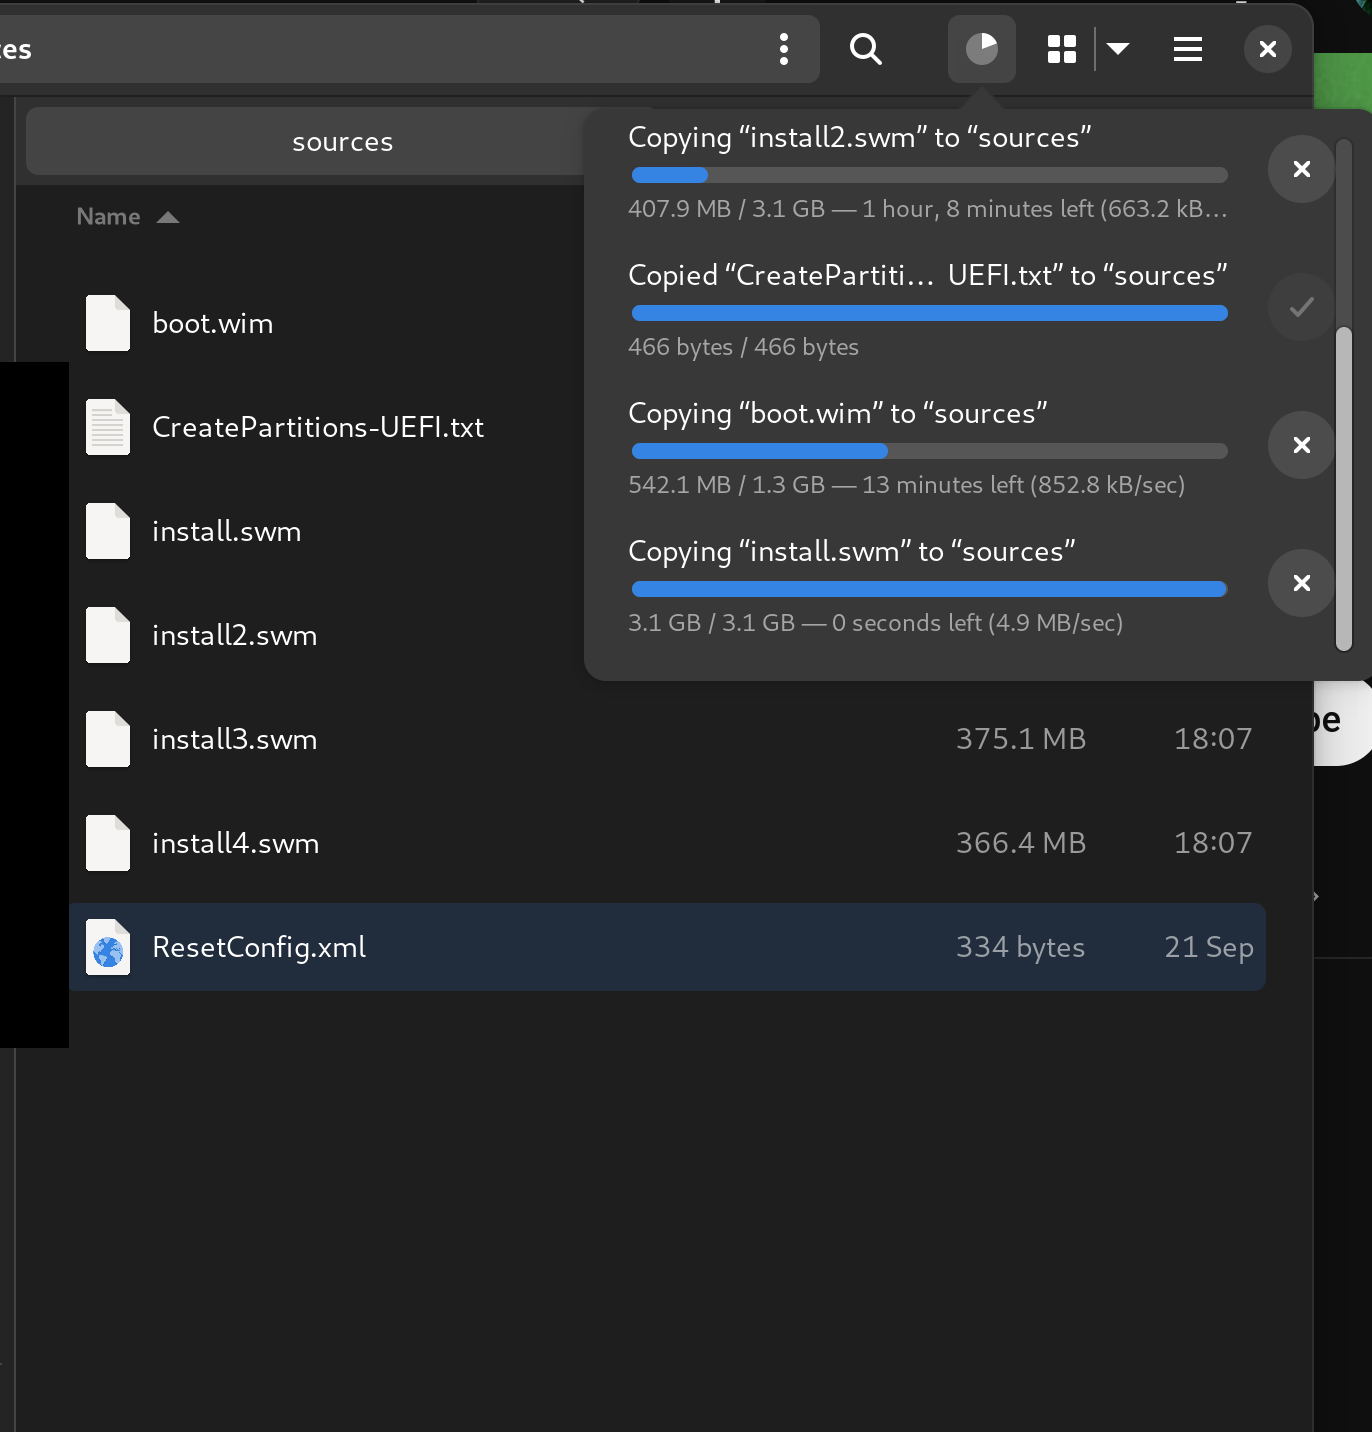Click the operations popover scrollbar
Image resolution: width=1372 pixels, height=1432 pixels.
click(x=1344, y=488)
